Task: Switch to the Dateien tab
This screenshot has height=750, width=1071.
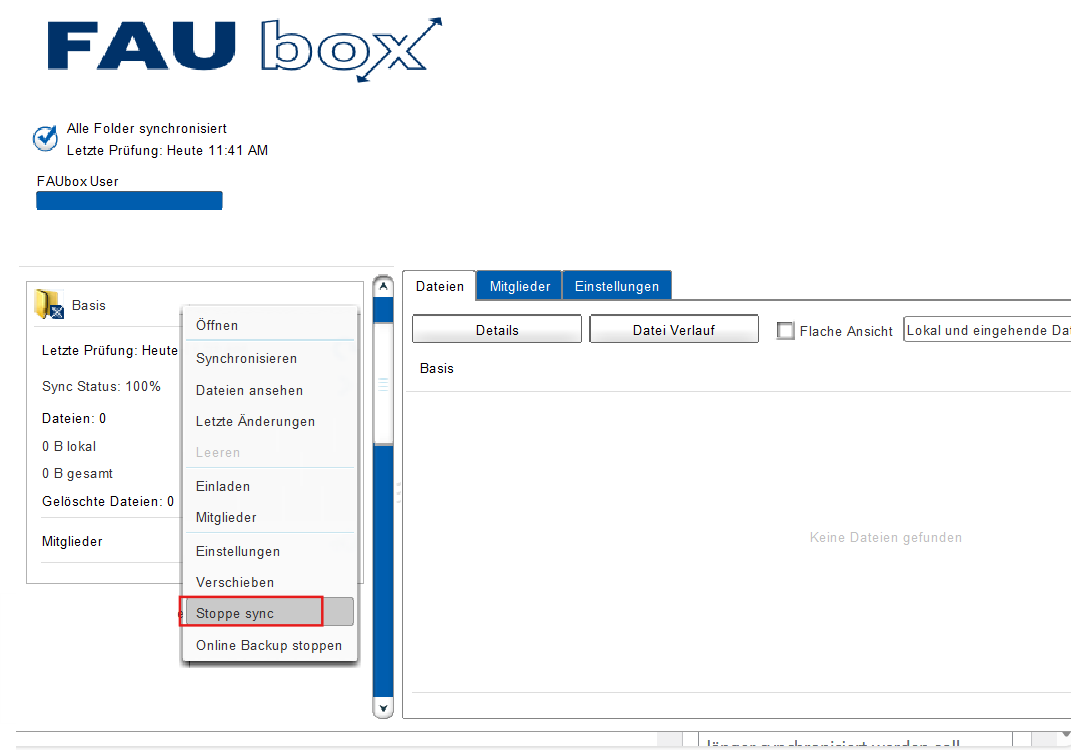Action: click(439, 286)
